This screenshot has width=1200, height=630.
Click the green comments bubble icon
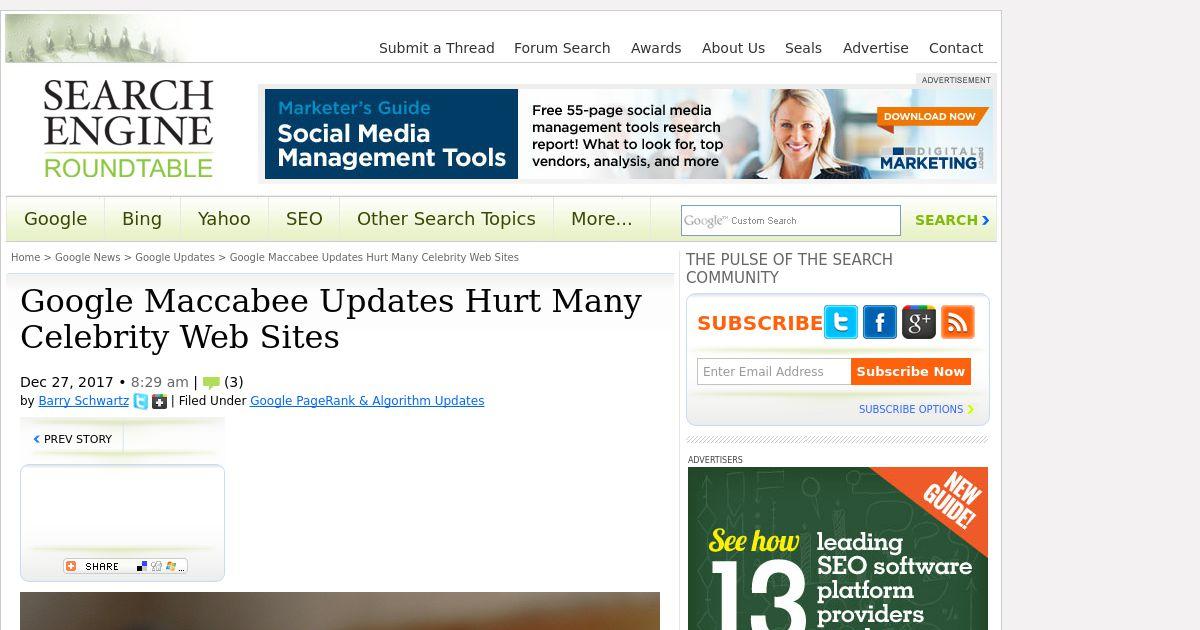click(x=211, y=382)
